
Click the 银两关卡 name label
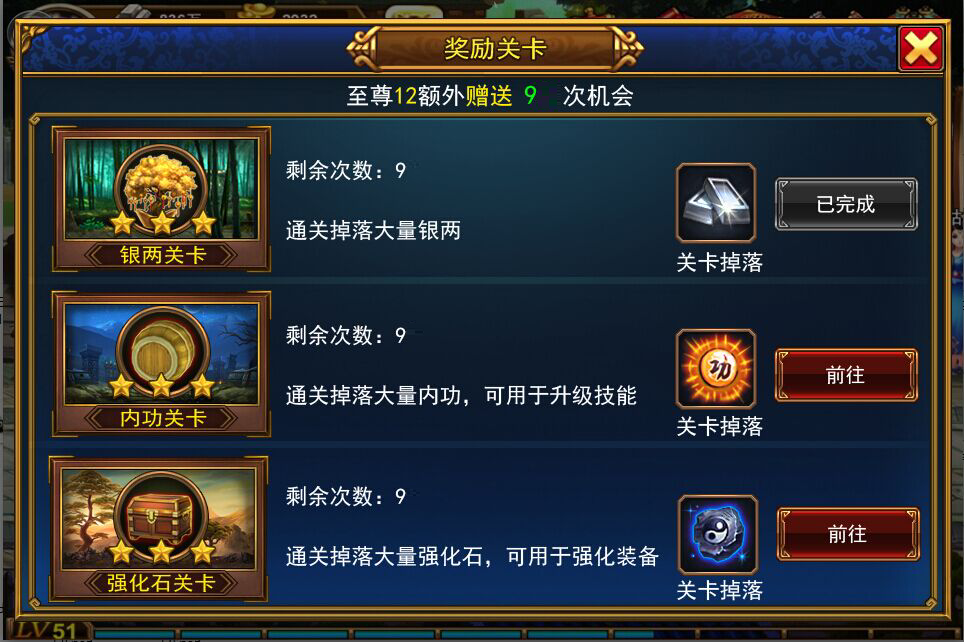[x=162, y=255]
